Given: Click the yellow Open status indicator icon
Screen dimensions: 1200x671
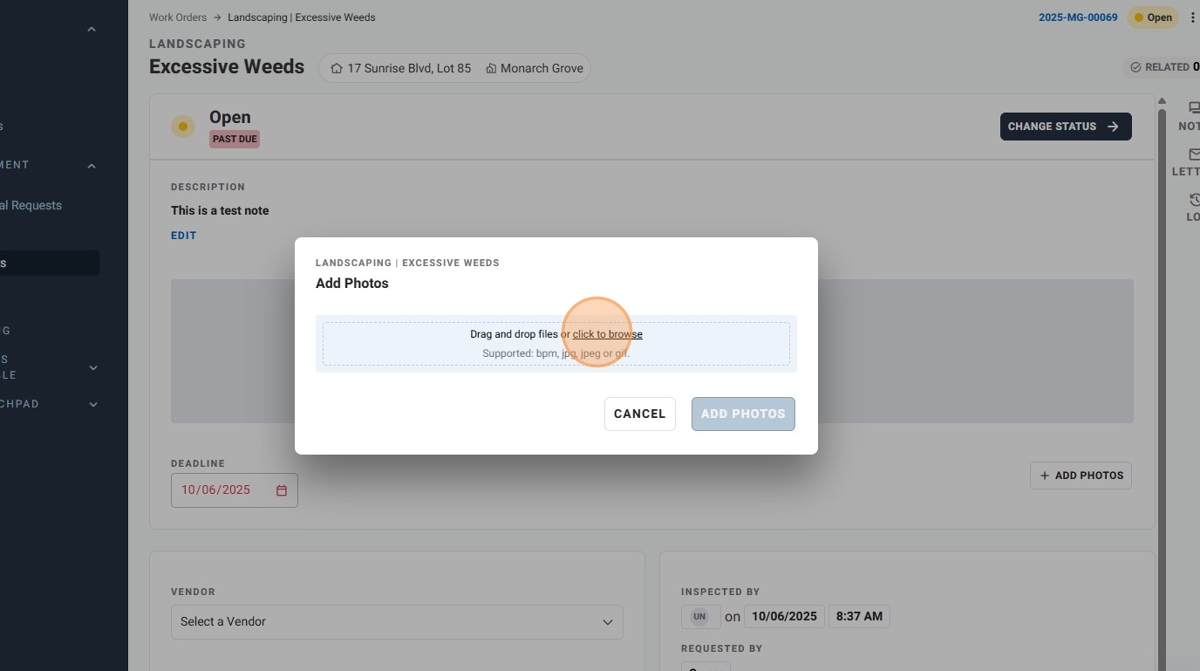Looking at the screenshot, I should 183,127.
